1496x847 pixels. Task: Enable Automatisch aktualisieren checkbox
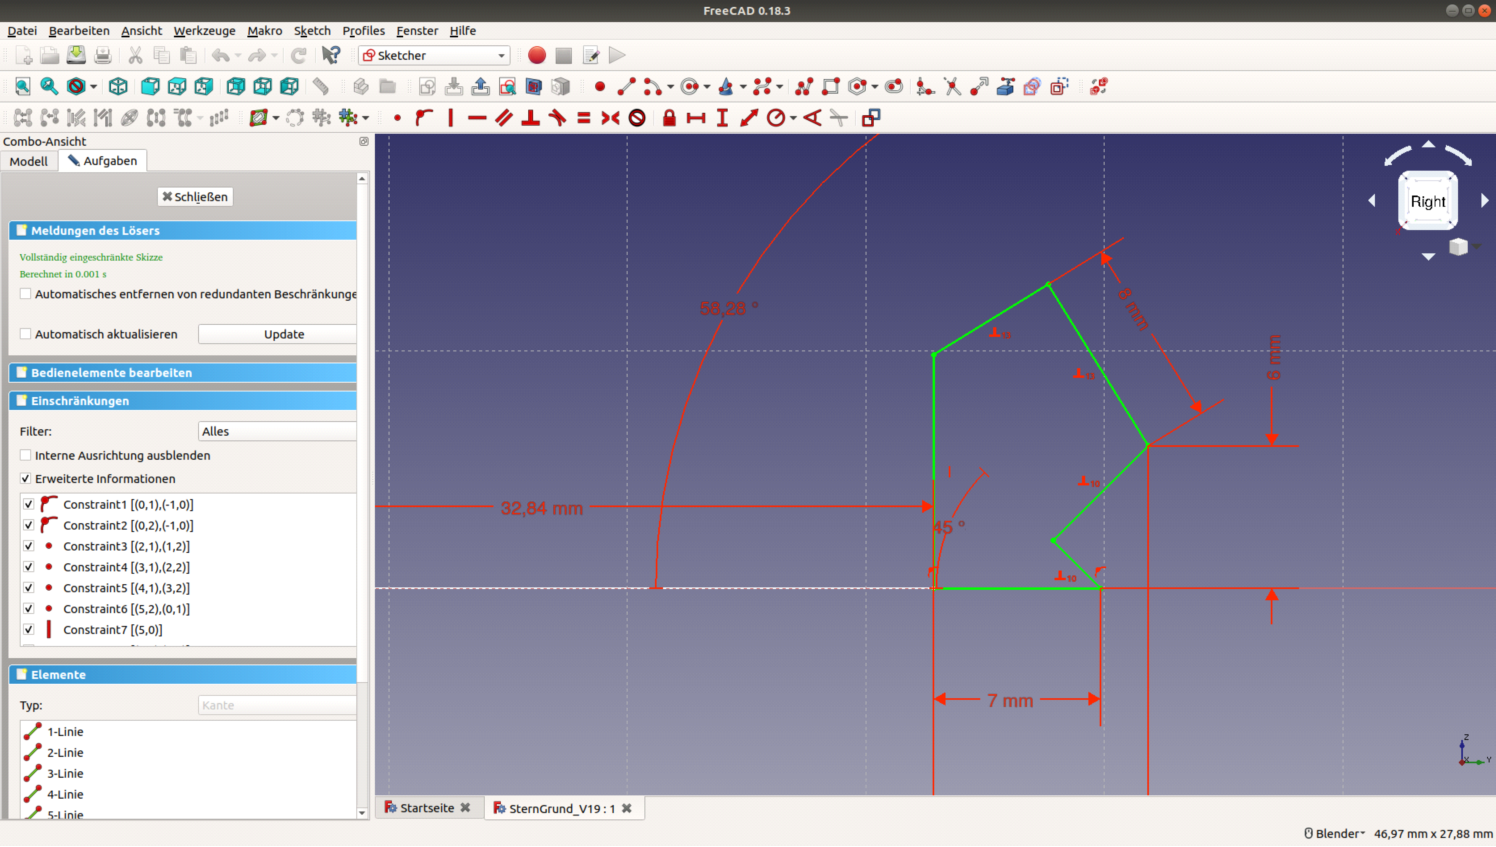(x=26, y=334)
